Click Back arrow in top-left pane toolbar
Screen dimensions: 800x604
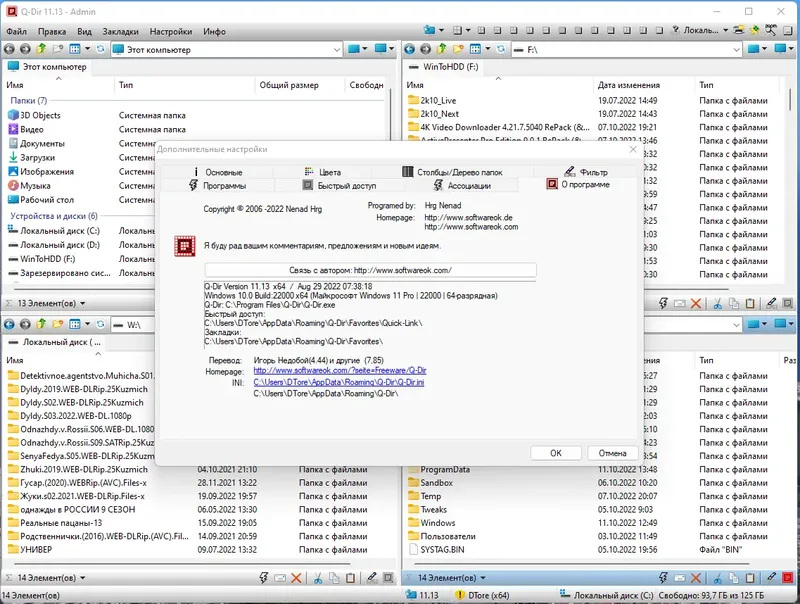pos(9,49)
